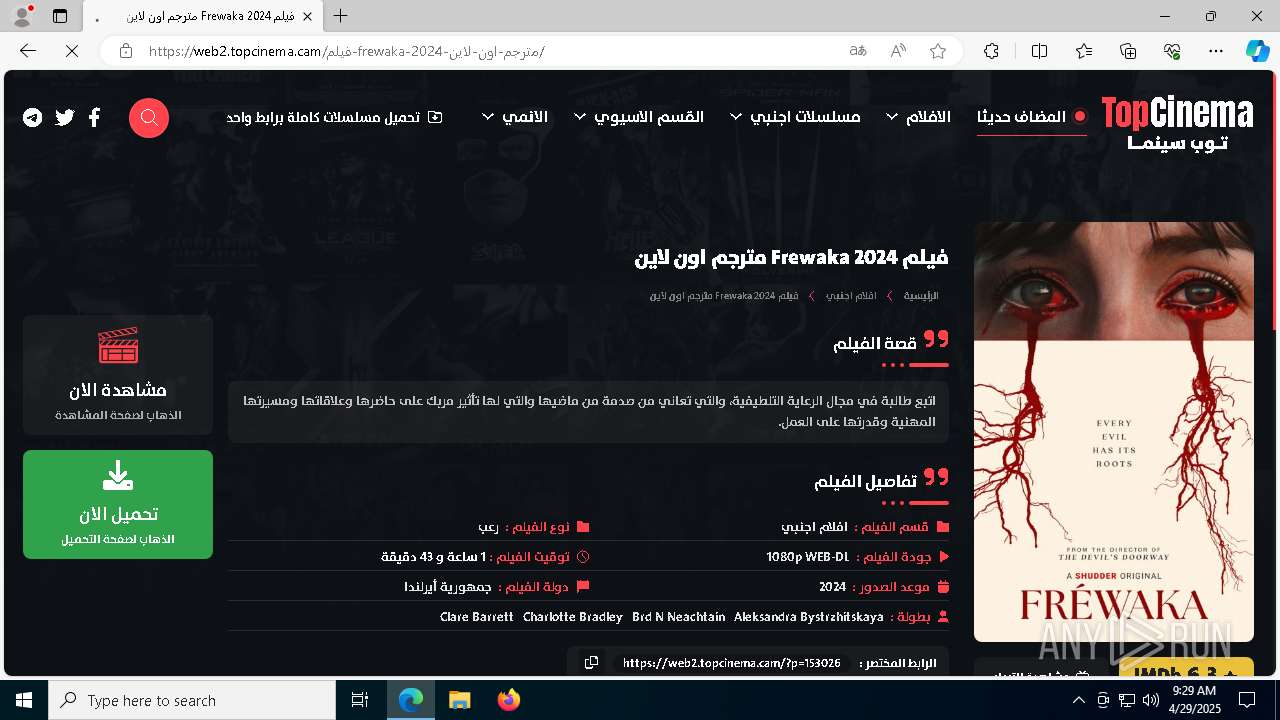Open tab actions menu icon
Screen dimensions: 1280x720
tap(60, 16)
